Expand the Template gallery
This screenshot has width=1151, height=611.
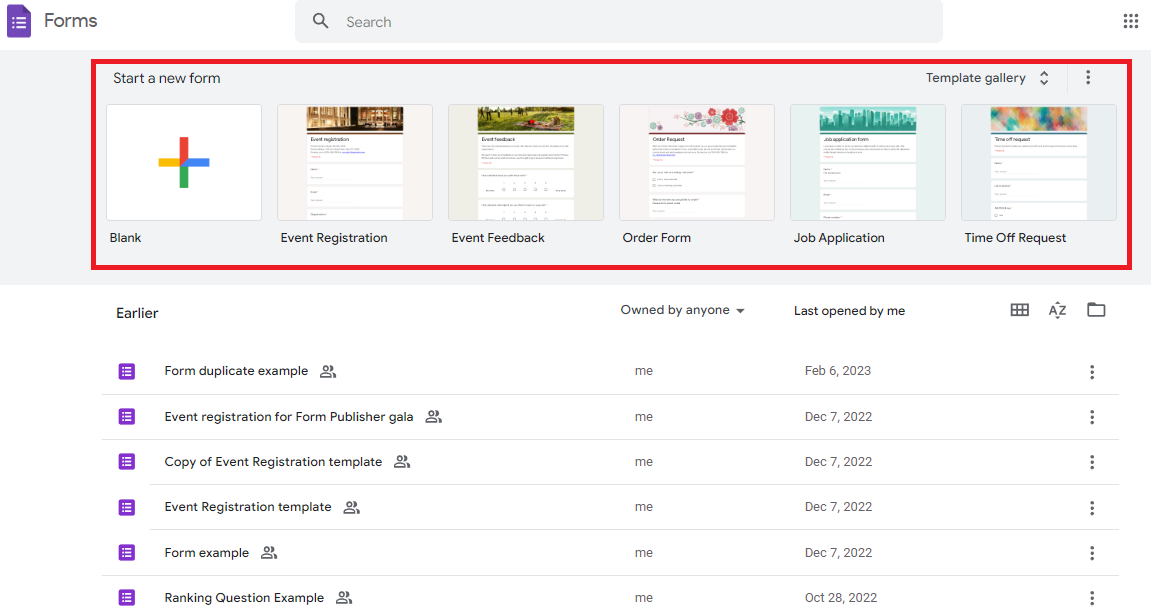[x=987, y=78]
